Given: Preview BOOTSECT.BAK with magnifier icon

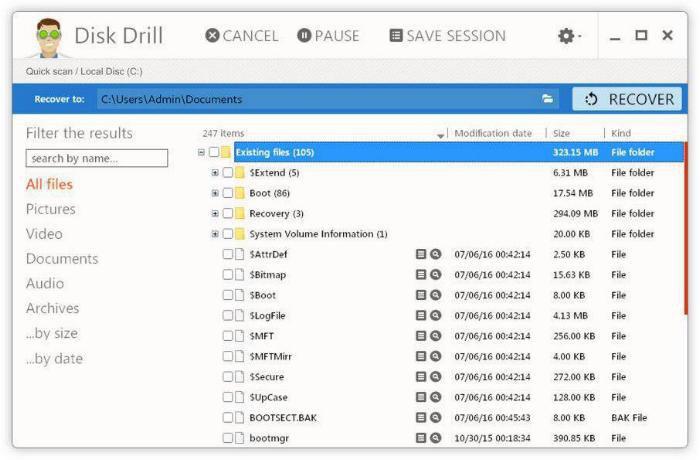Looking at the screenshot, I should pyautogui.click(x=436, y=417).
